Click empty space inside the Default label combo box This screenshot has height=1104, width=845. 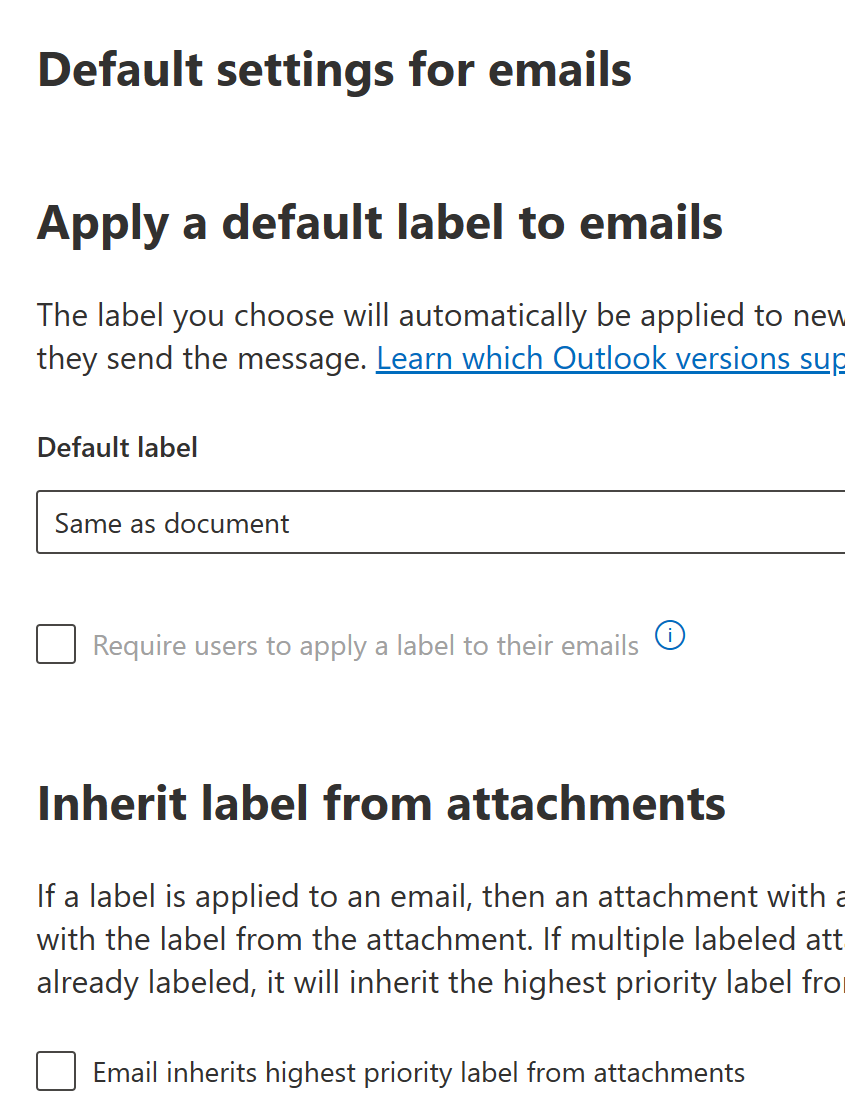tap(563, 522)
